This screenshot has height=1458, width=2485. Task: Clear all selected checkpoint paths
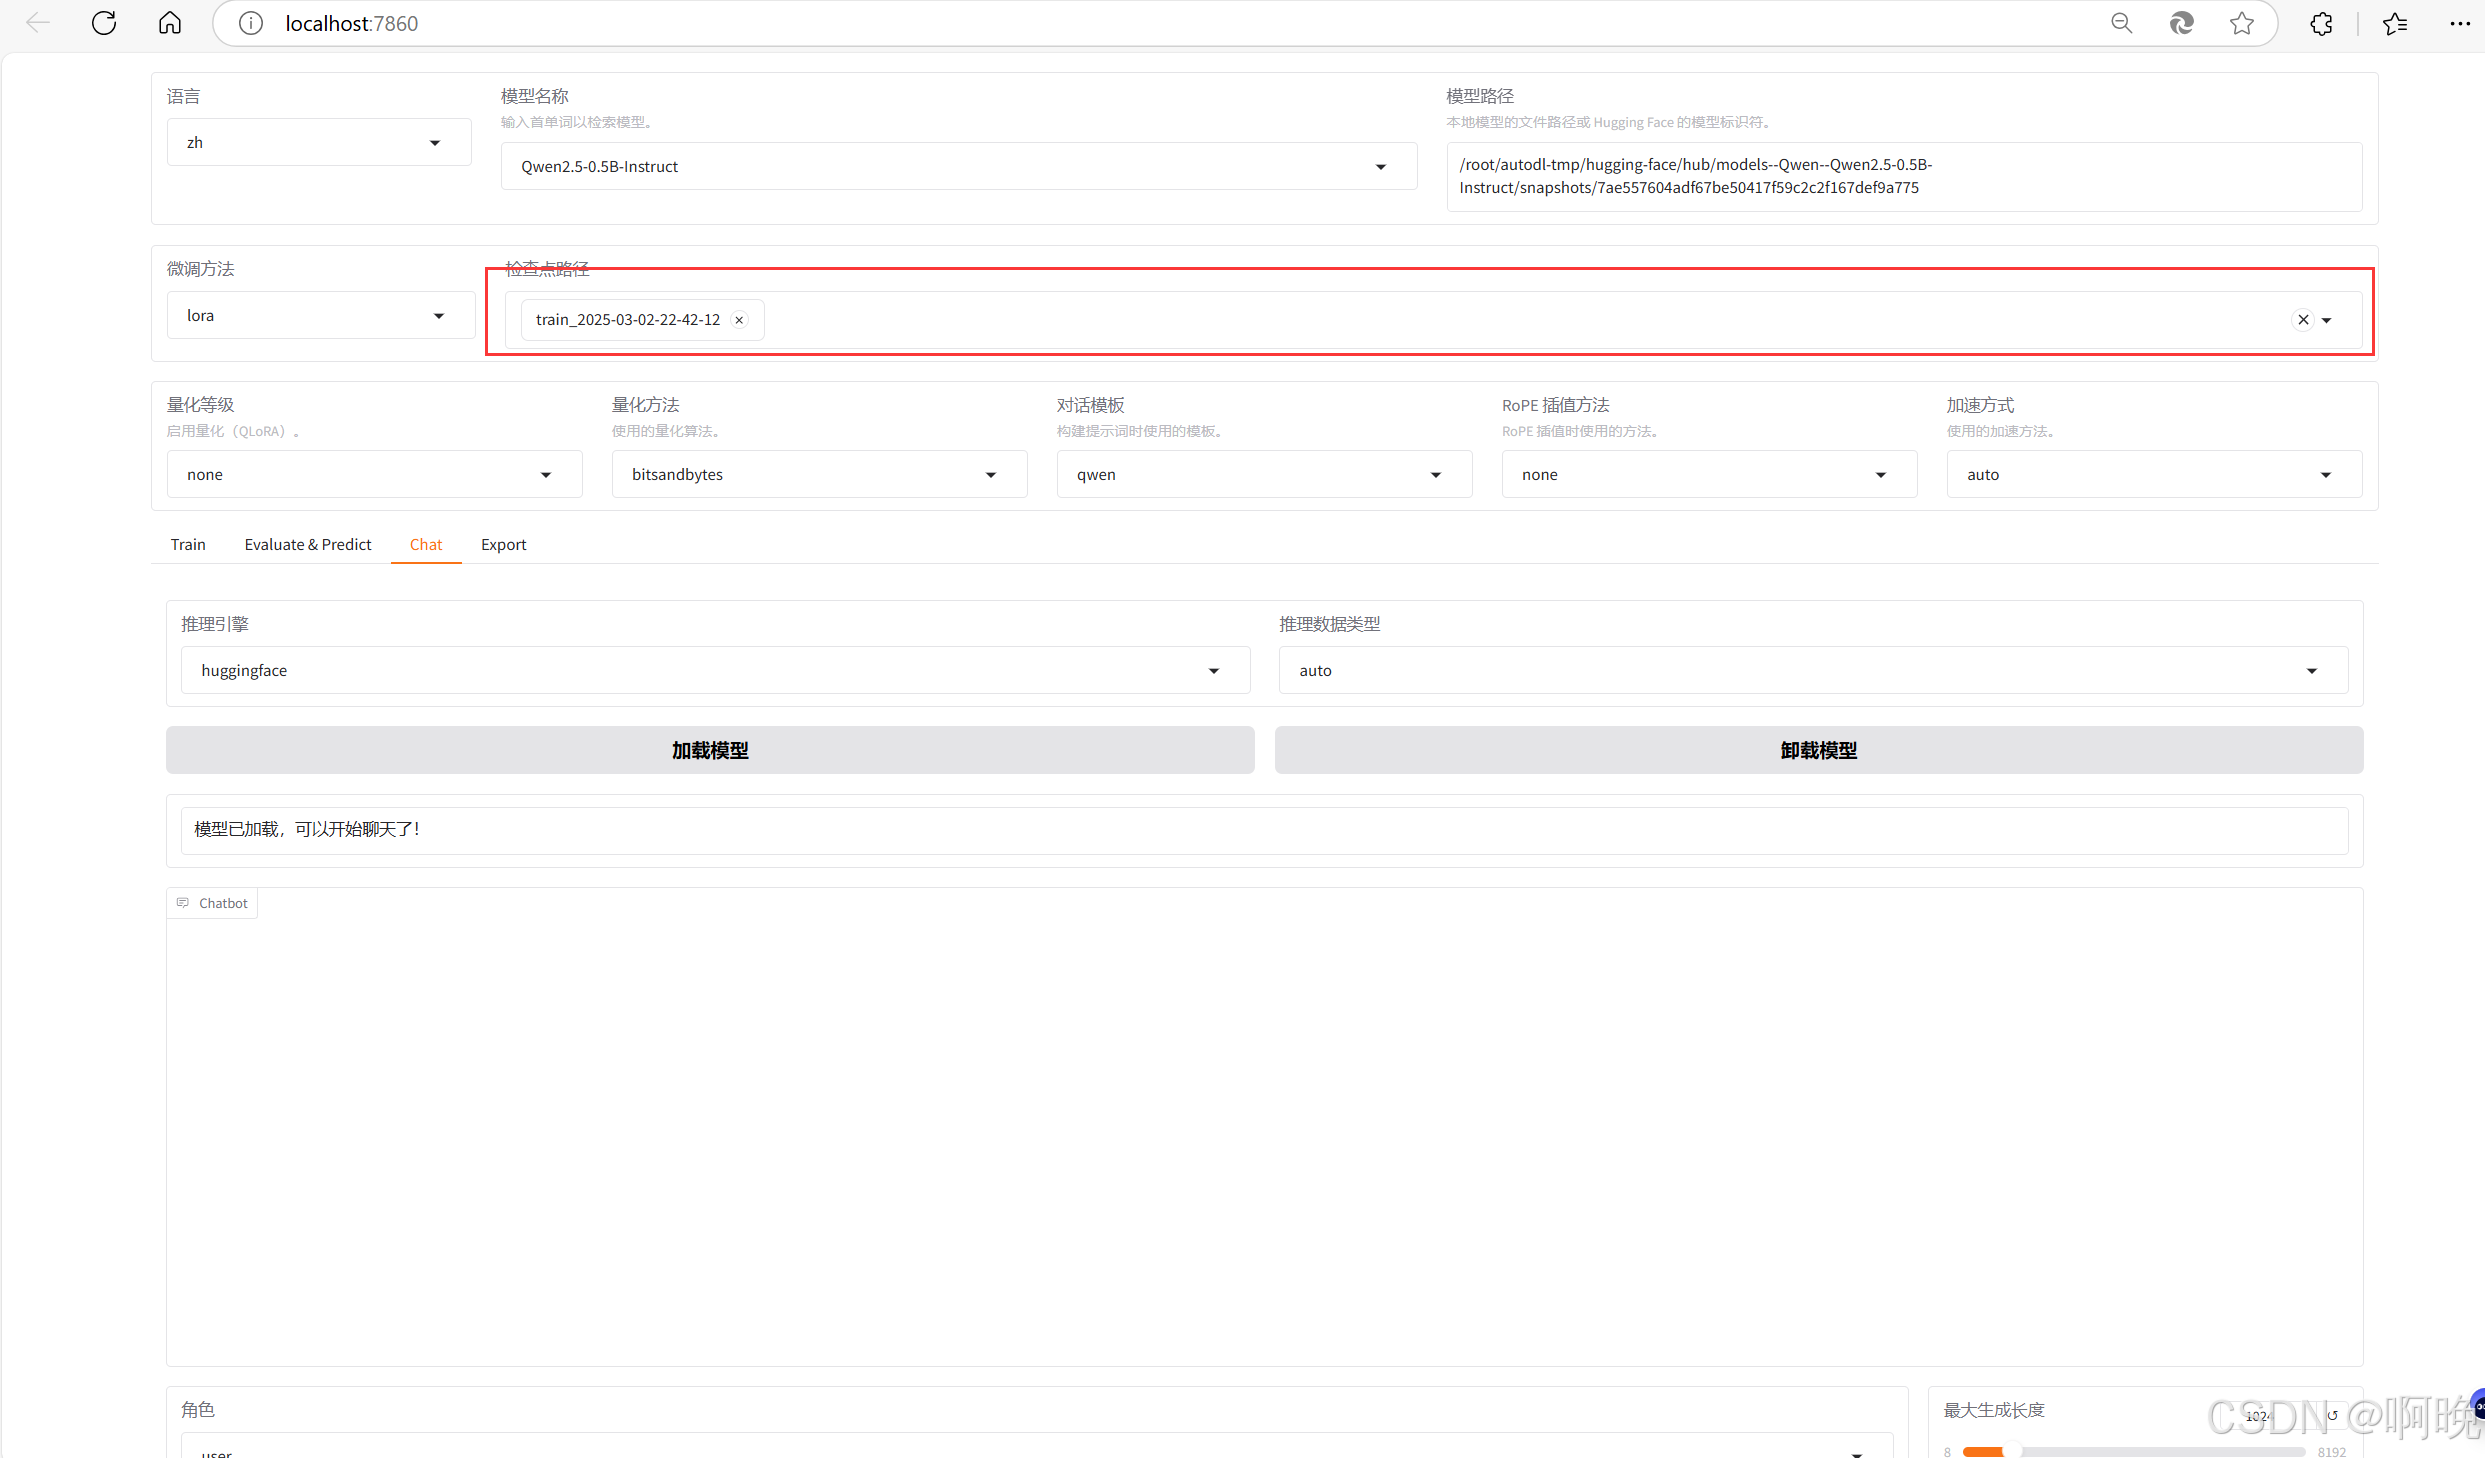coord(2303,320)
